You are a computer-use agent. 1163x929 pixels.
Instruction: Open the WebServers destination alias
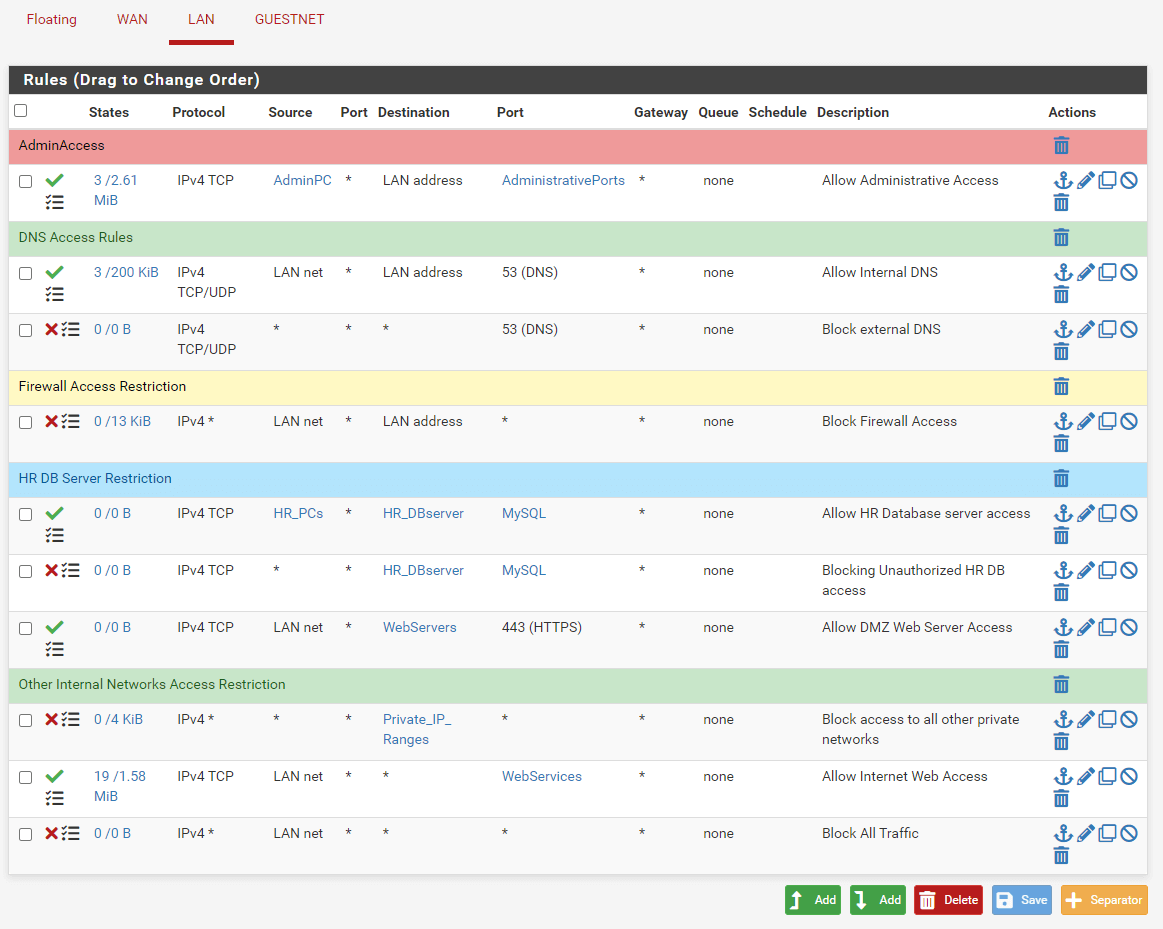pyautogui.click(x=420, y=627)
